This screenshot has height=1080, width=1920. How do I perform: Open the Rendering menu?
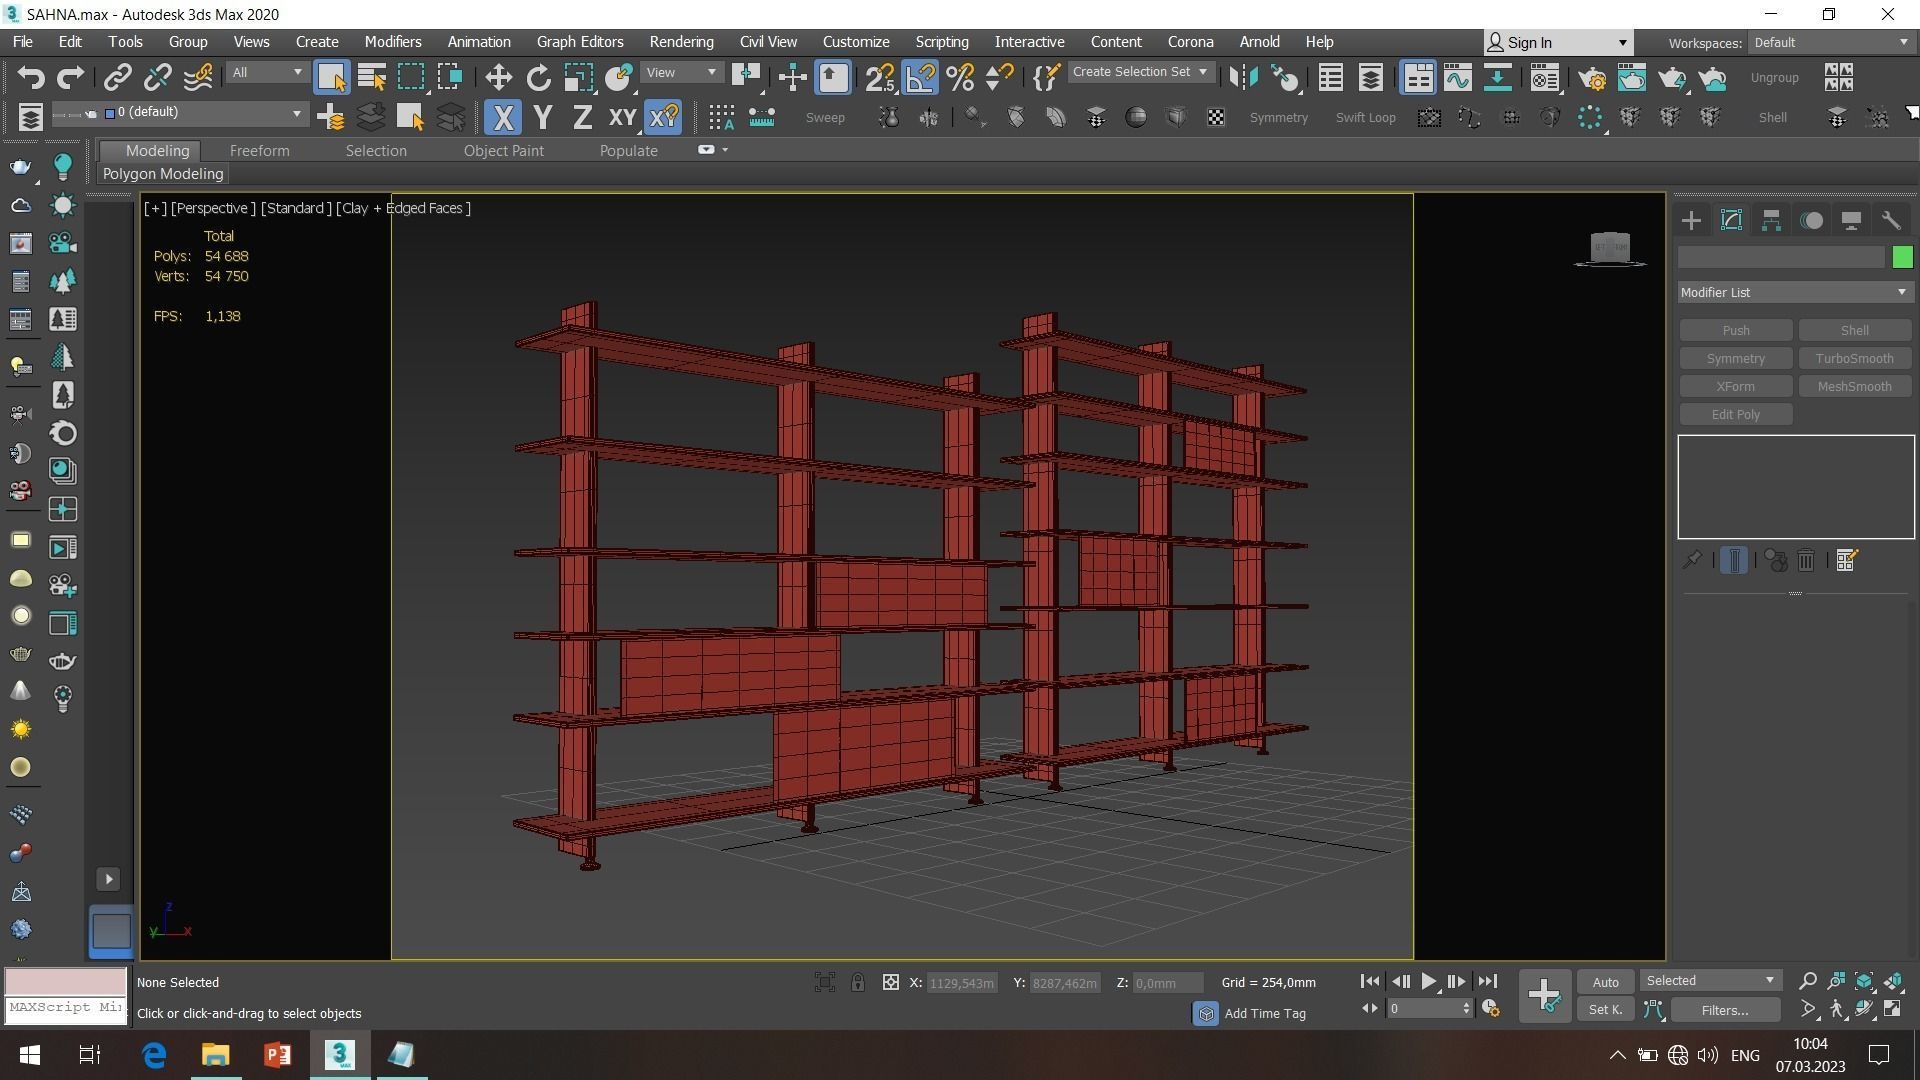pos(681,41)
